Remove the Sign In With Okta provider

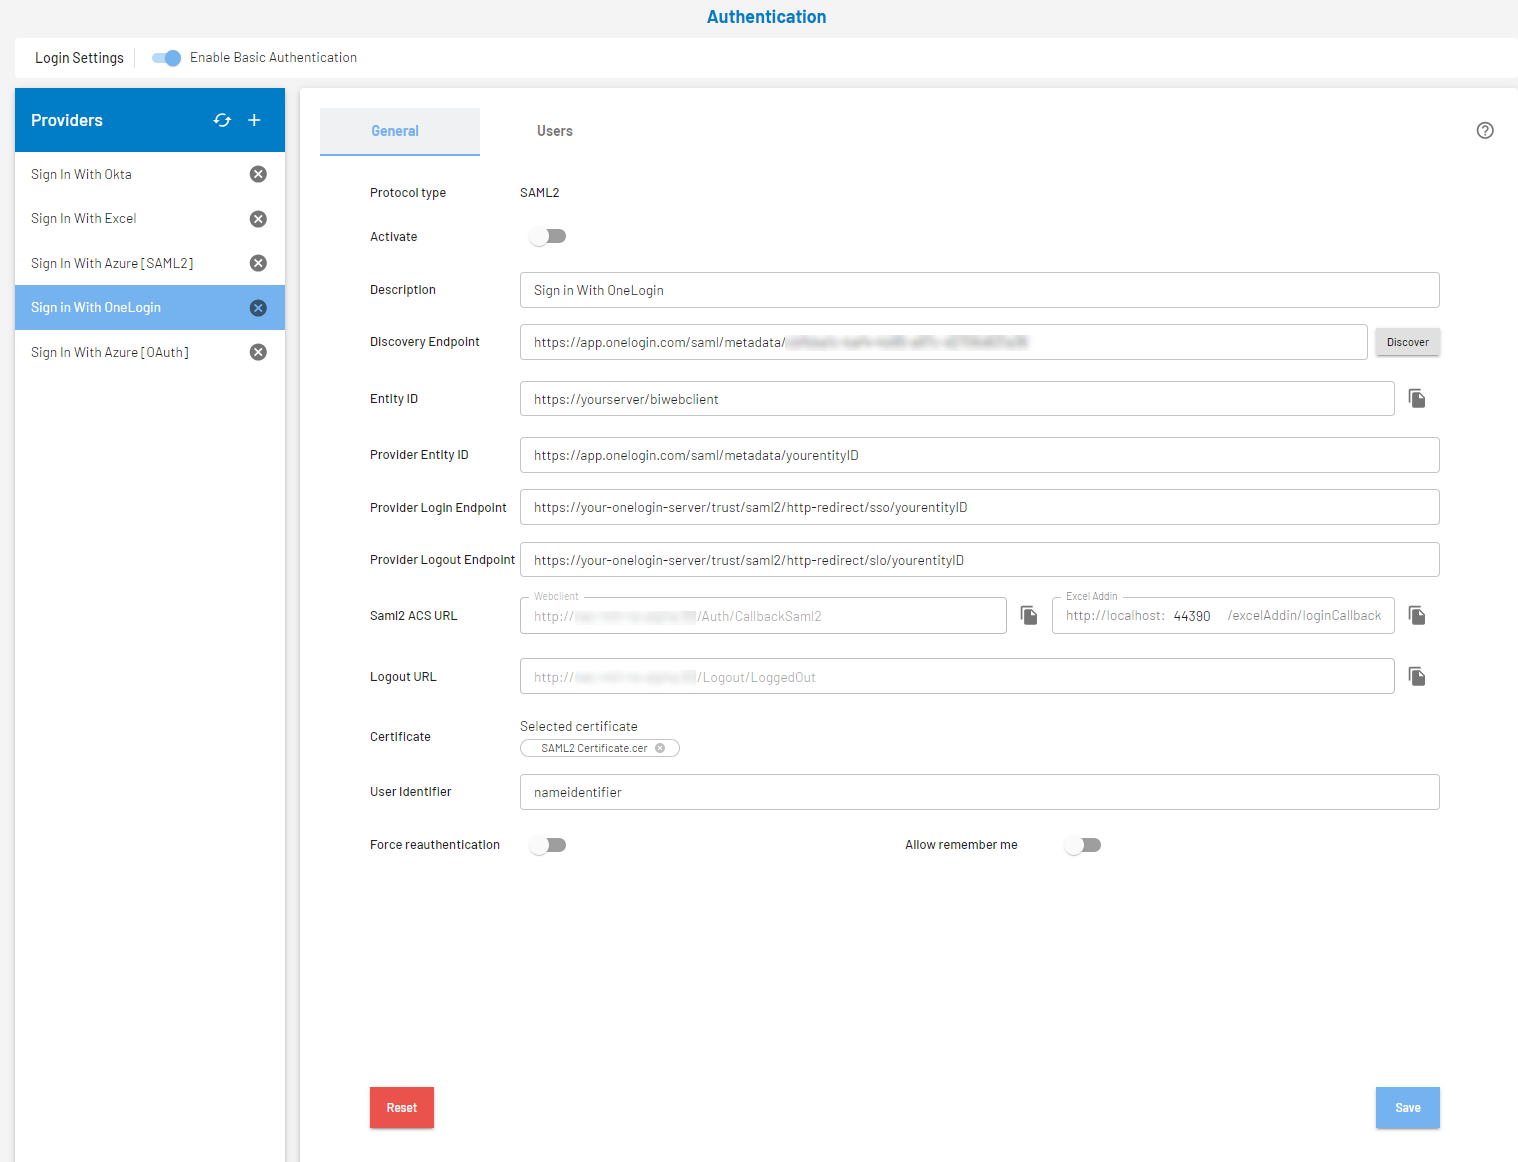click(x=258, y=174)
